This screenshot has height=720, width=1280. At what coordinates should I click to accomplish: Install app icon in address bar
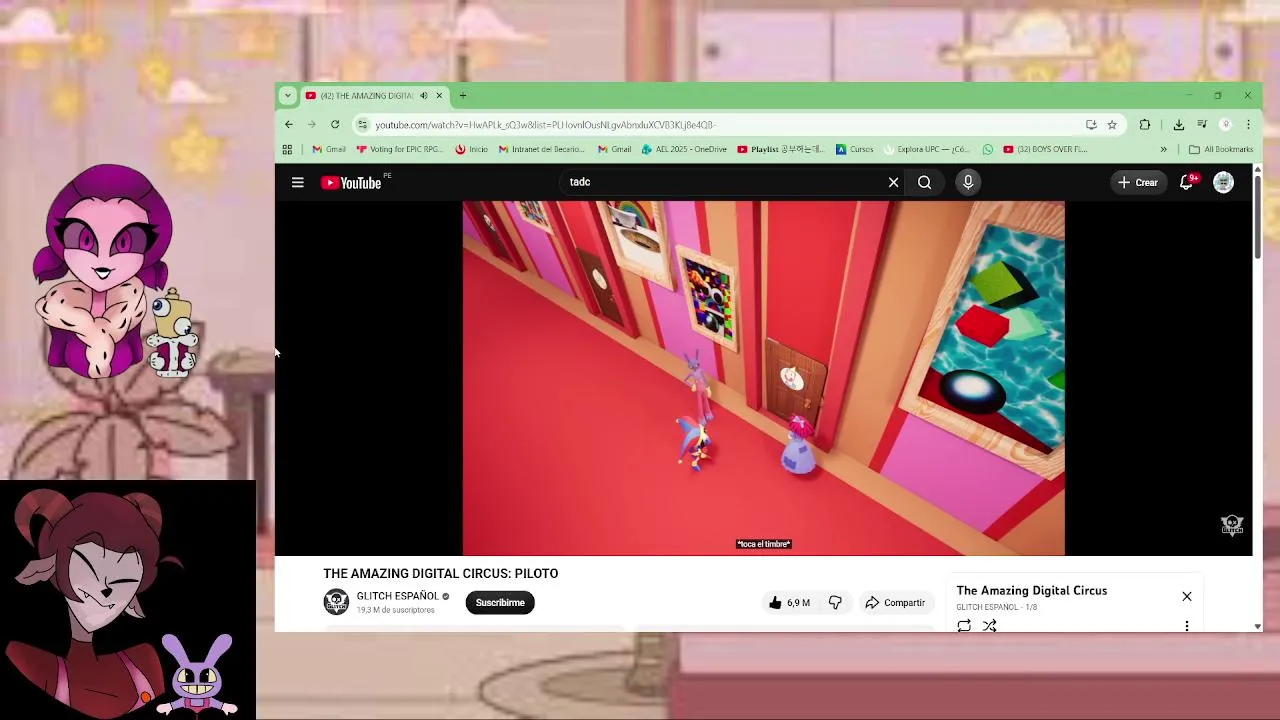click(x=1091, y=125)
